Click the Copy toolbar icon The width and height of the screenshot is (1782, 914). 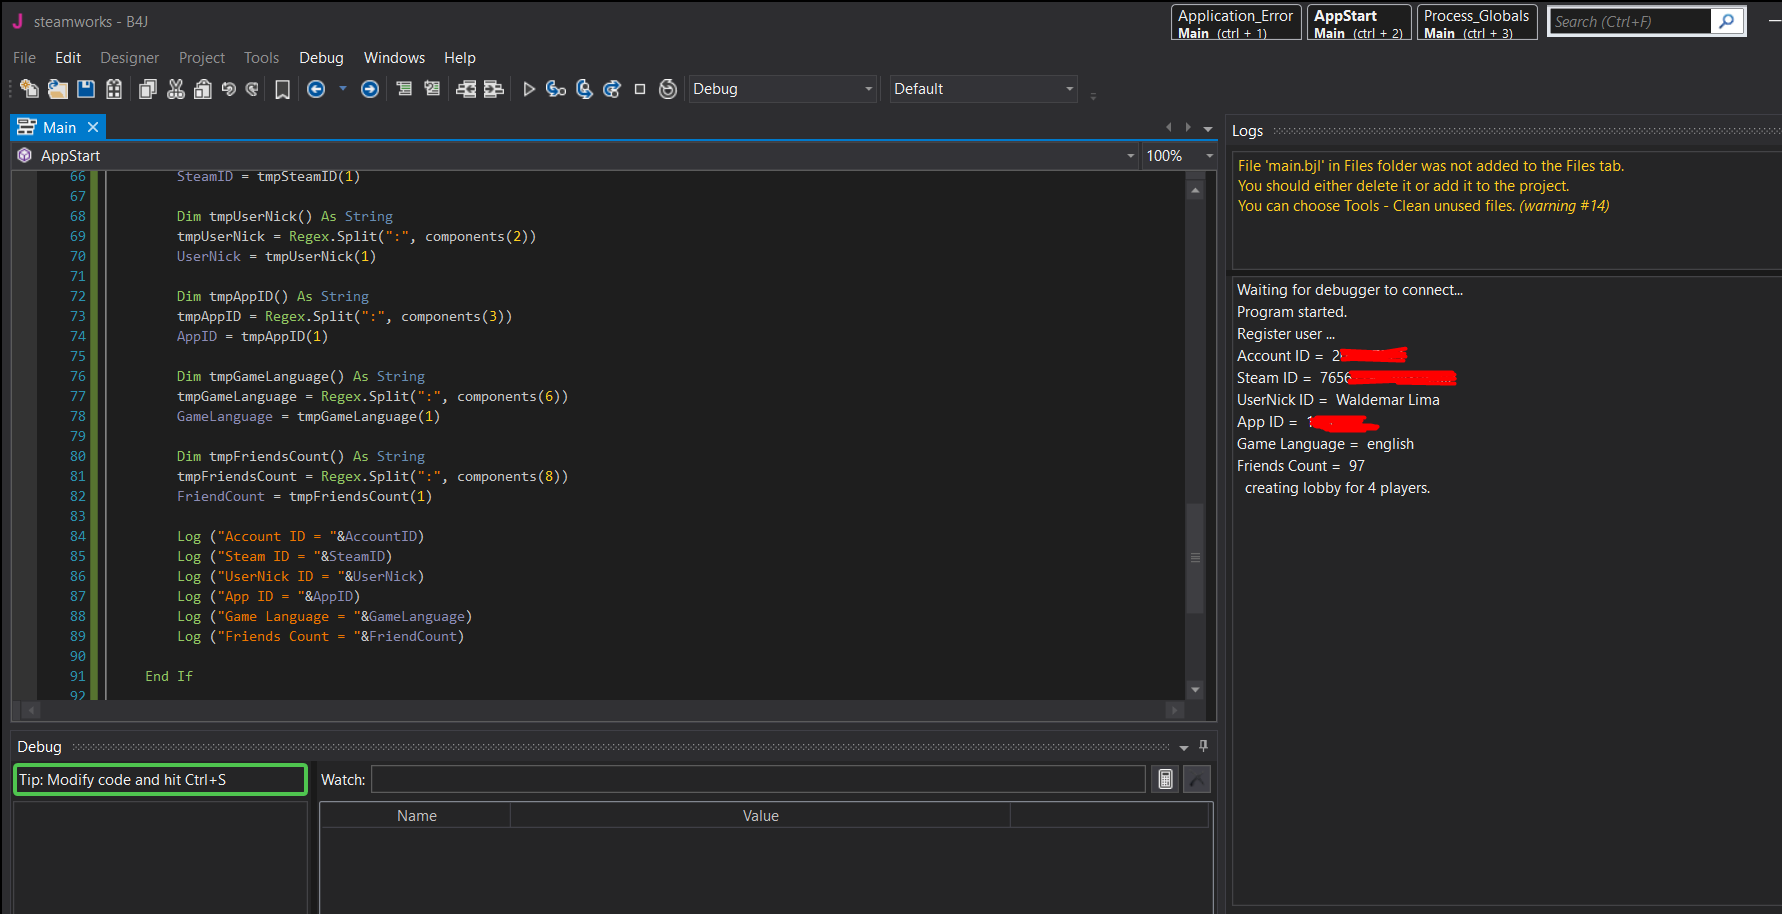[148, 89]
